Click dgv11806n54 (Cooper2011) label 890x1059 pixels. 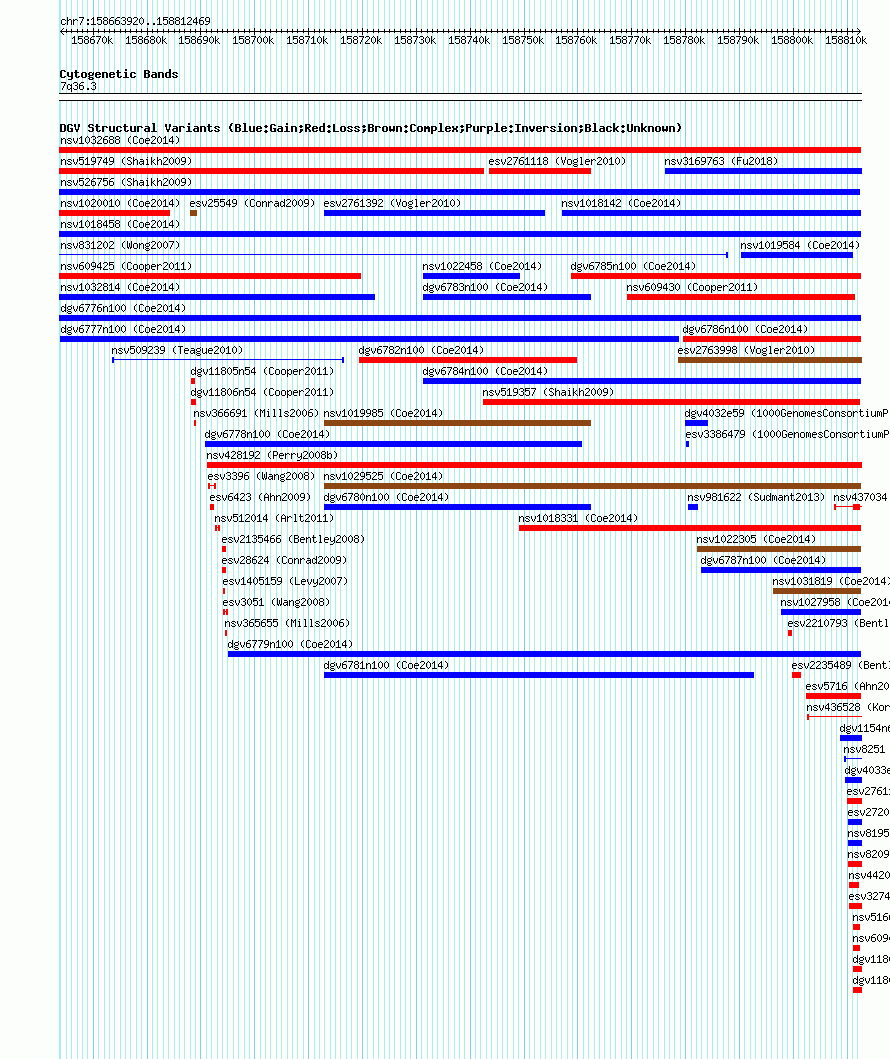262,392
